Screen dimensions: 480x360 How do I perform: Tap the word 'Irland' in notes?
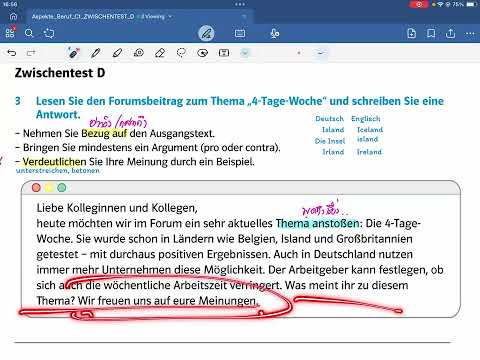333,152
